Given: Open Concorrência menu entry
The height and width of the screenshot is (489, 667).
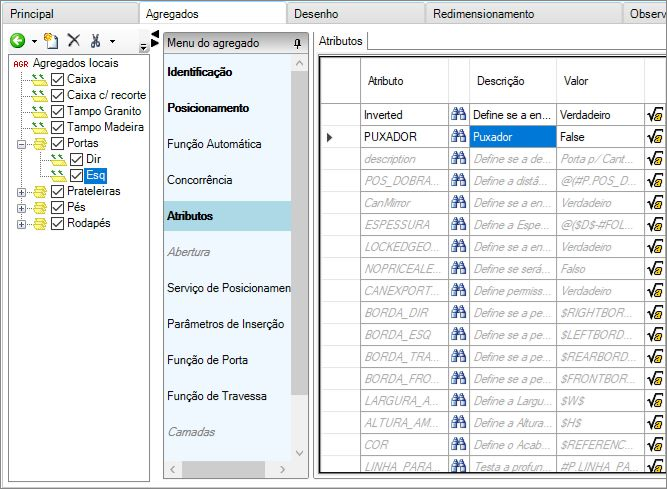Looking at the screenshot, I should 200,180.
